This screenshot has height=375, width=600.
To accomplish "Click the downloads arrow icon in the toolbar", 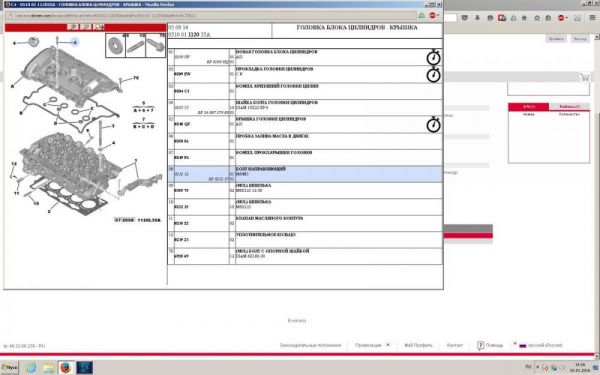I will [x=478, y=18].
